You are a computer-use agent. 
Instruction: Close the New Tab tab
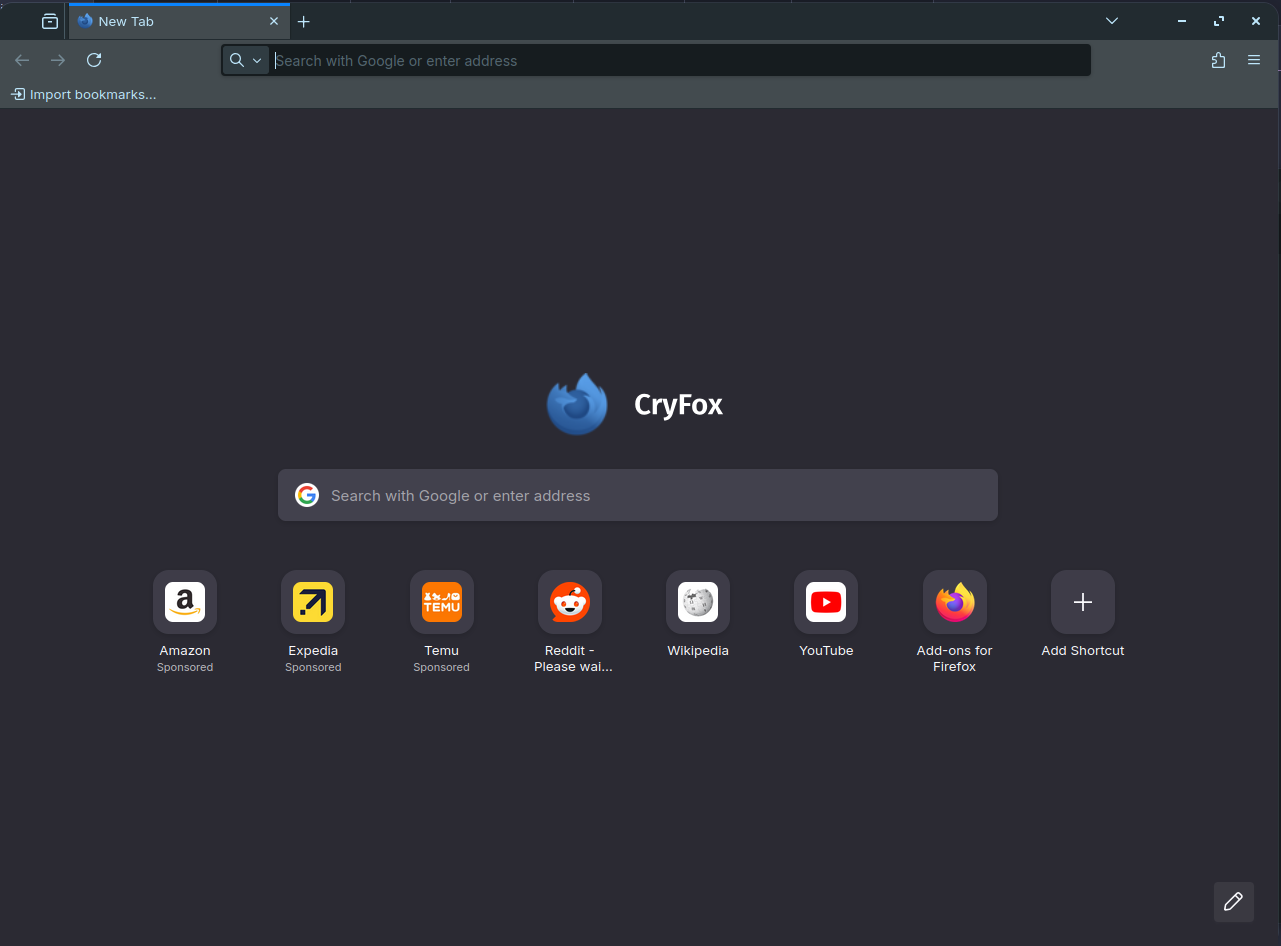pyautogui.click(x=274, y=21)
